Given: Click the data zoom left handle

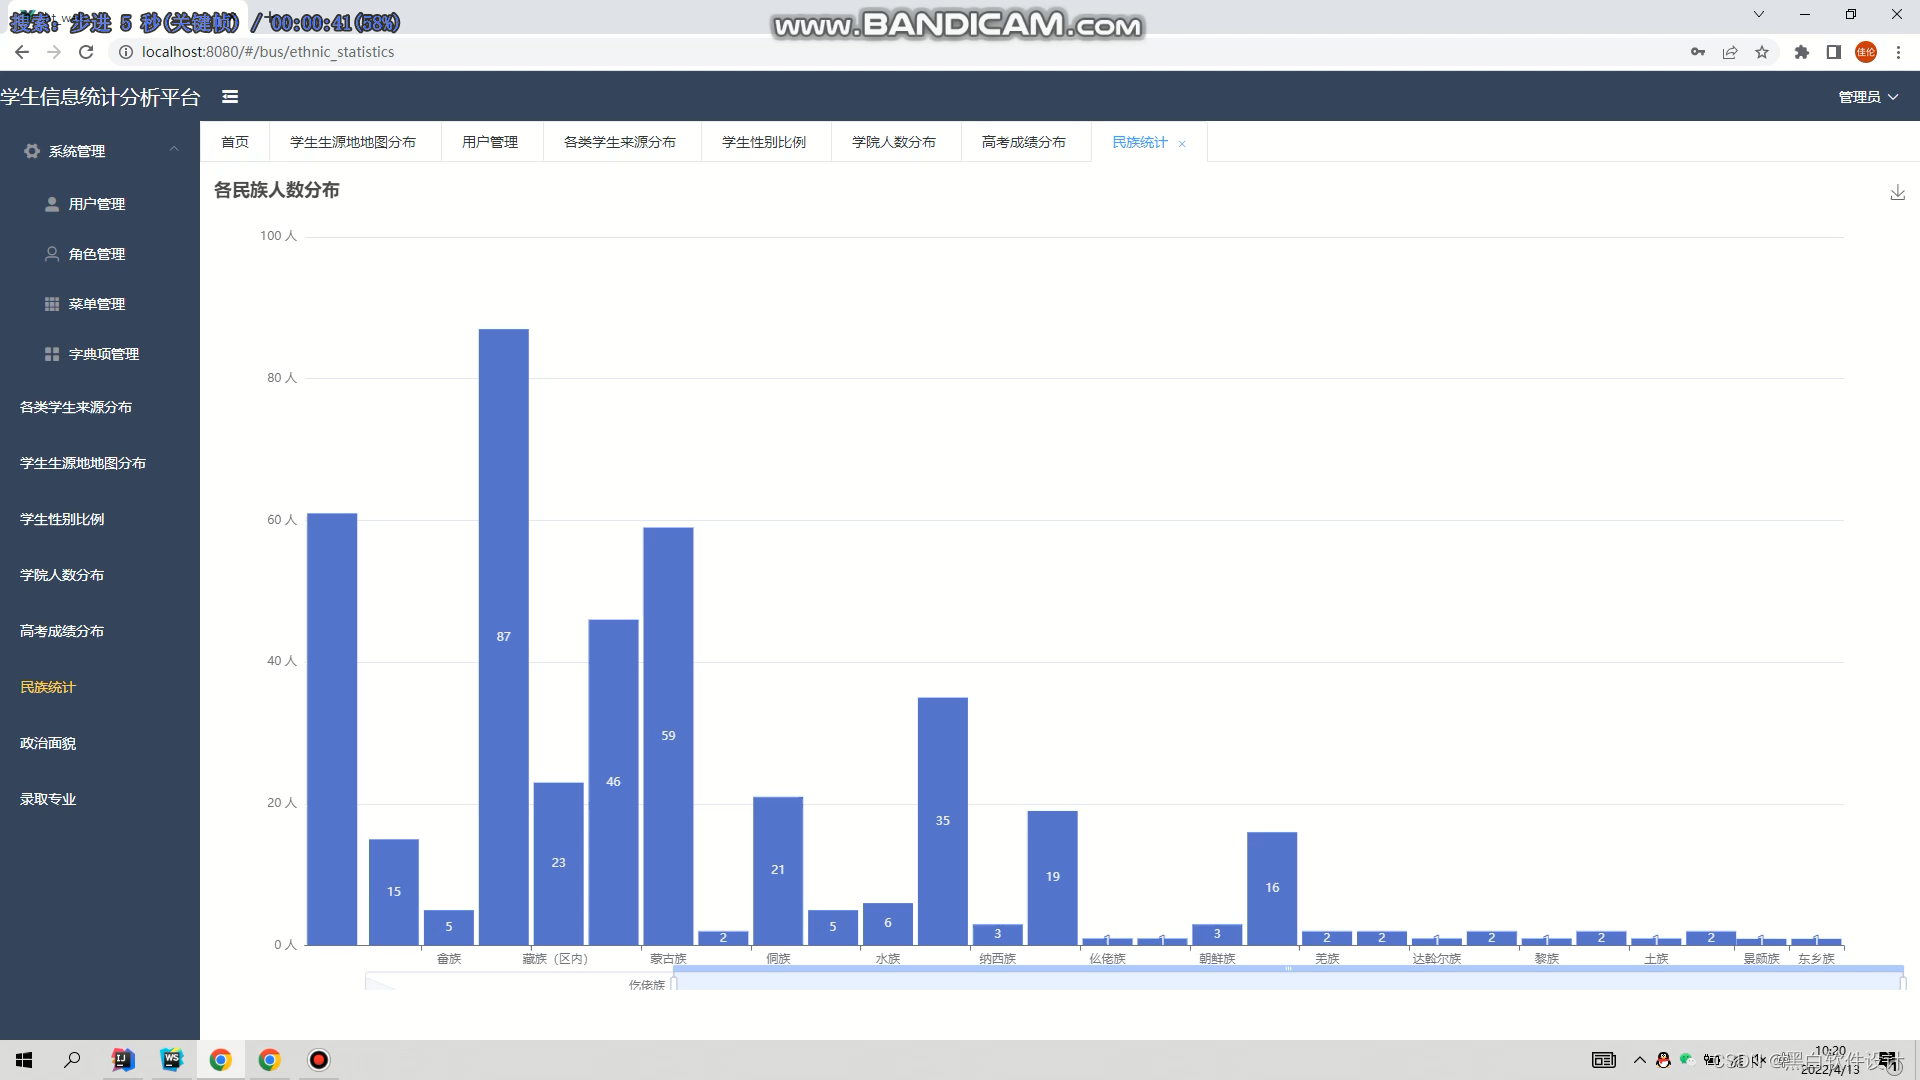Looking at the screenshot, I should click(x=674, y=983).
